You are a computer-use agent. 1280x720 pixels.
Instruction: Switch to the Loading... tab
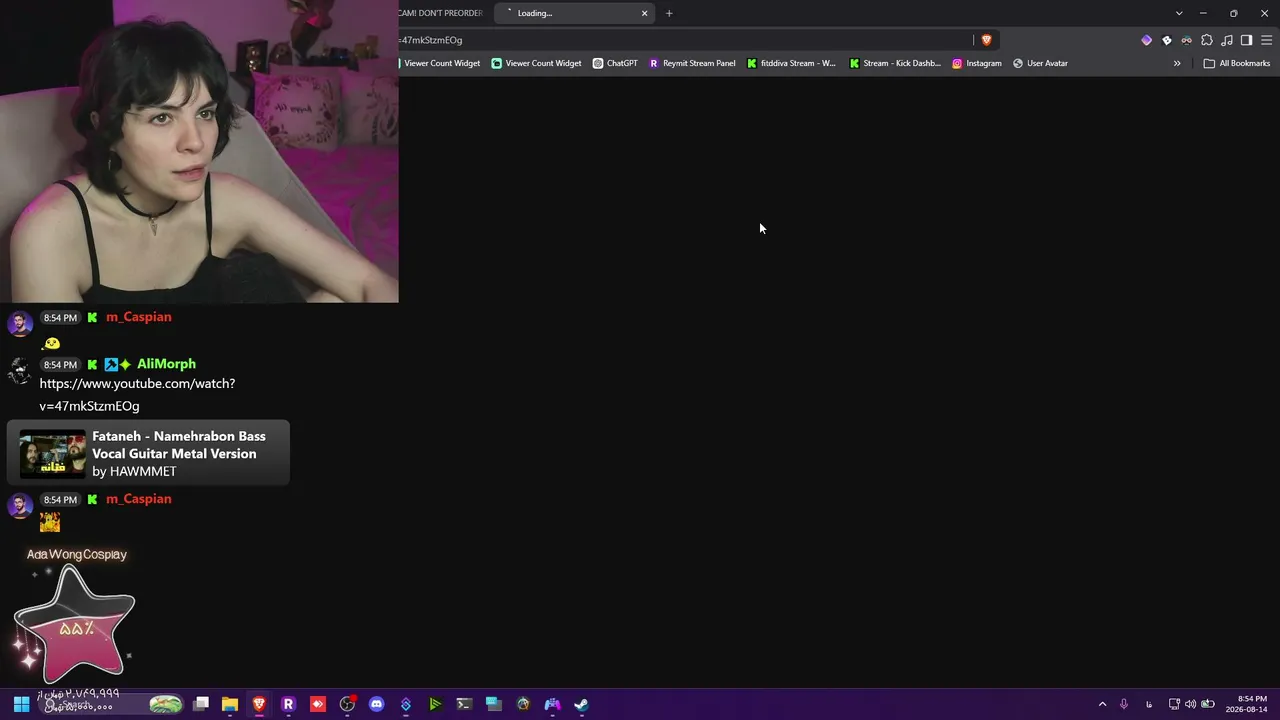(575, 13)
